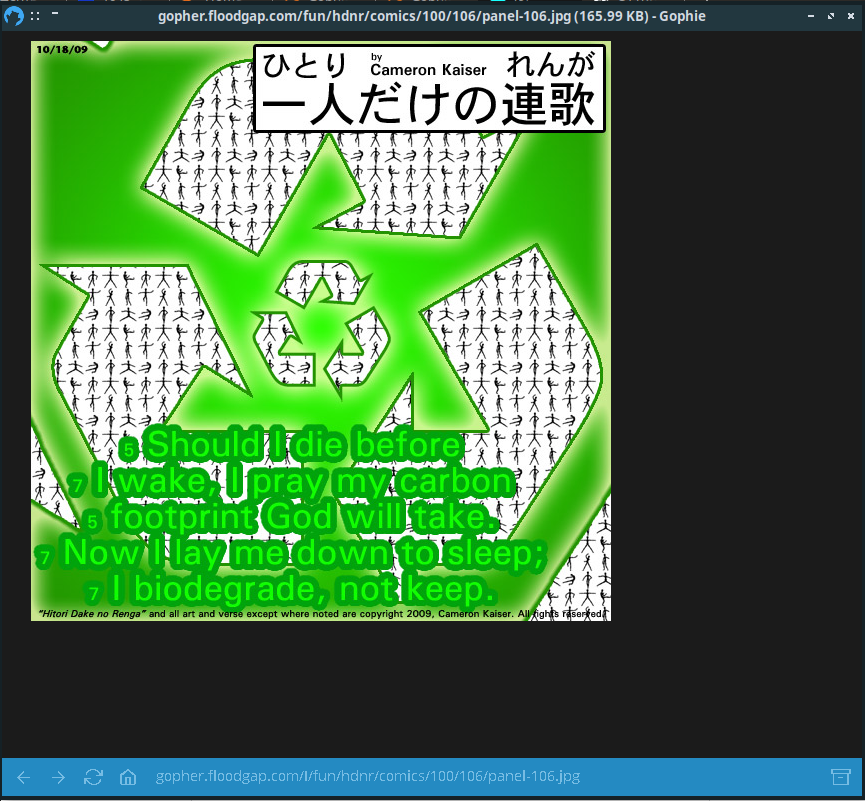This screenshot has width=865, height=801.
Task: Minimize the Gophie window
Action: [x=811, y=16]
